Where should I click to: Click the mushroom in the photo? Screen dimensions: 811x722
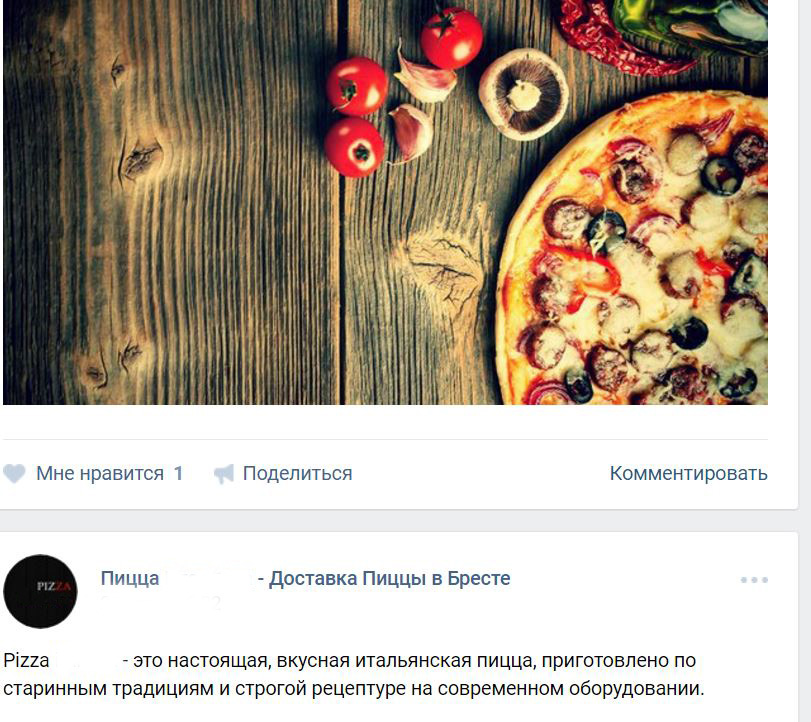coord(523,95)
